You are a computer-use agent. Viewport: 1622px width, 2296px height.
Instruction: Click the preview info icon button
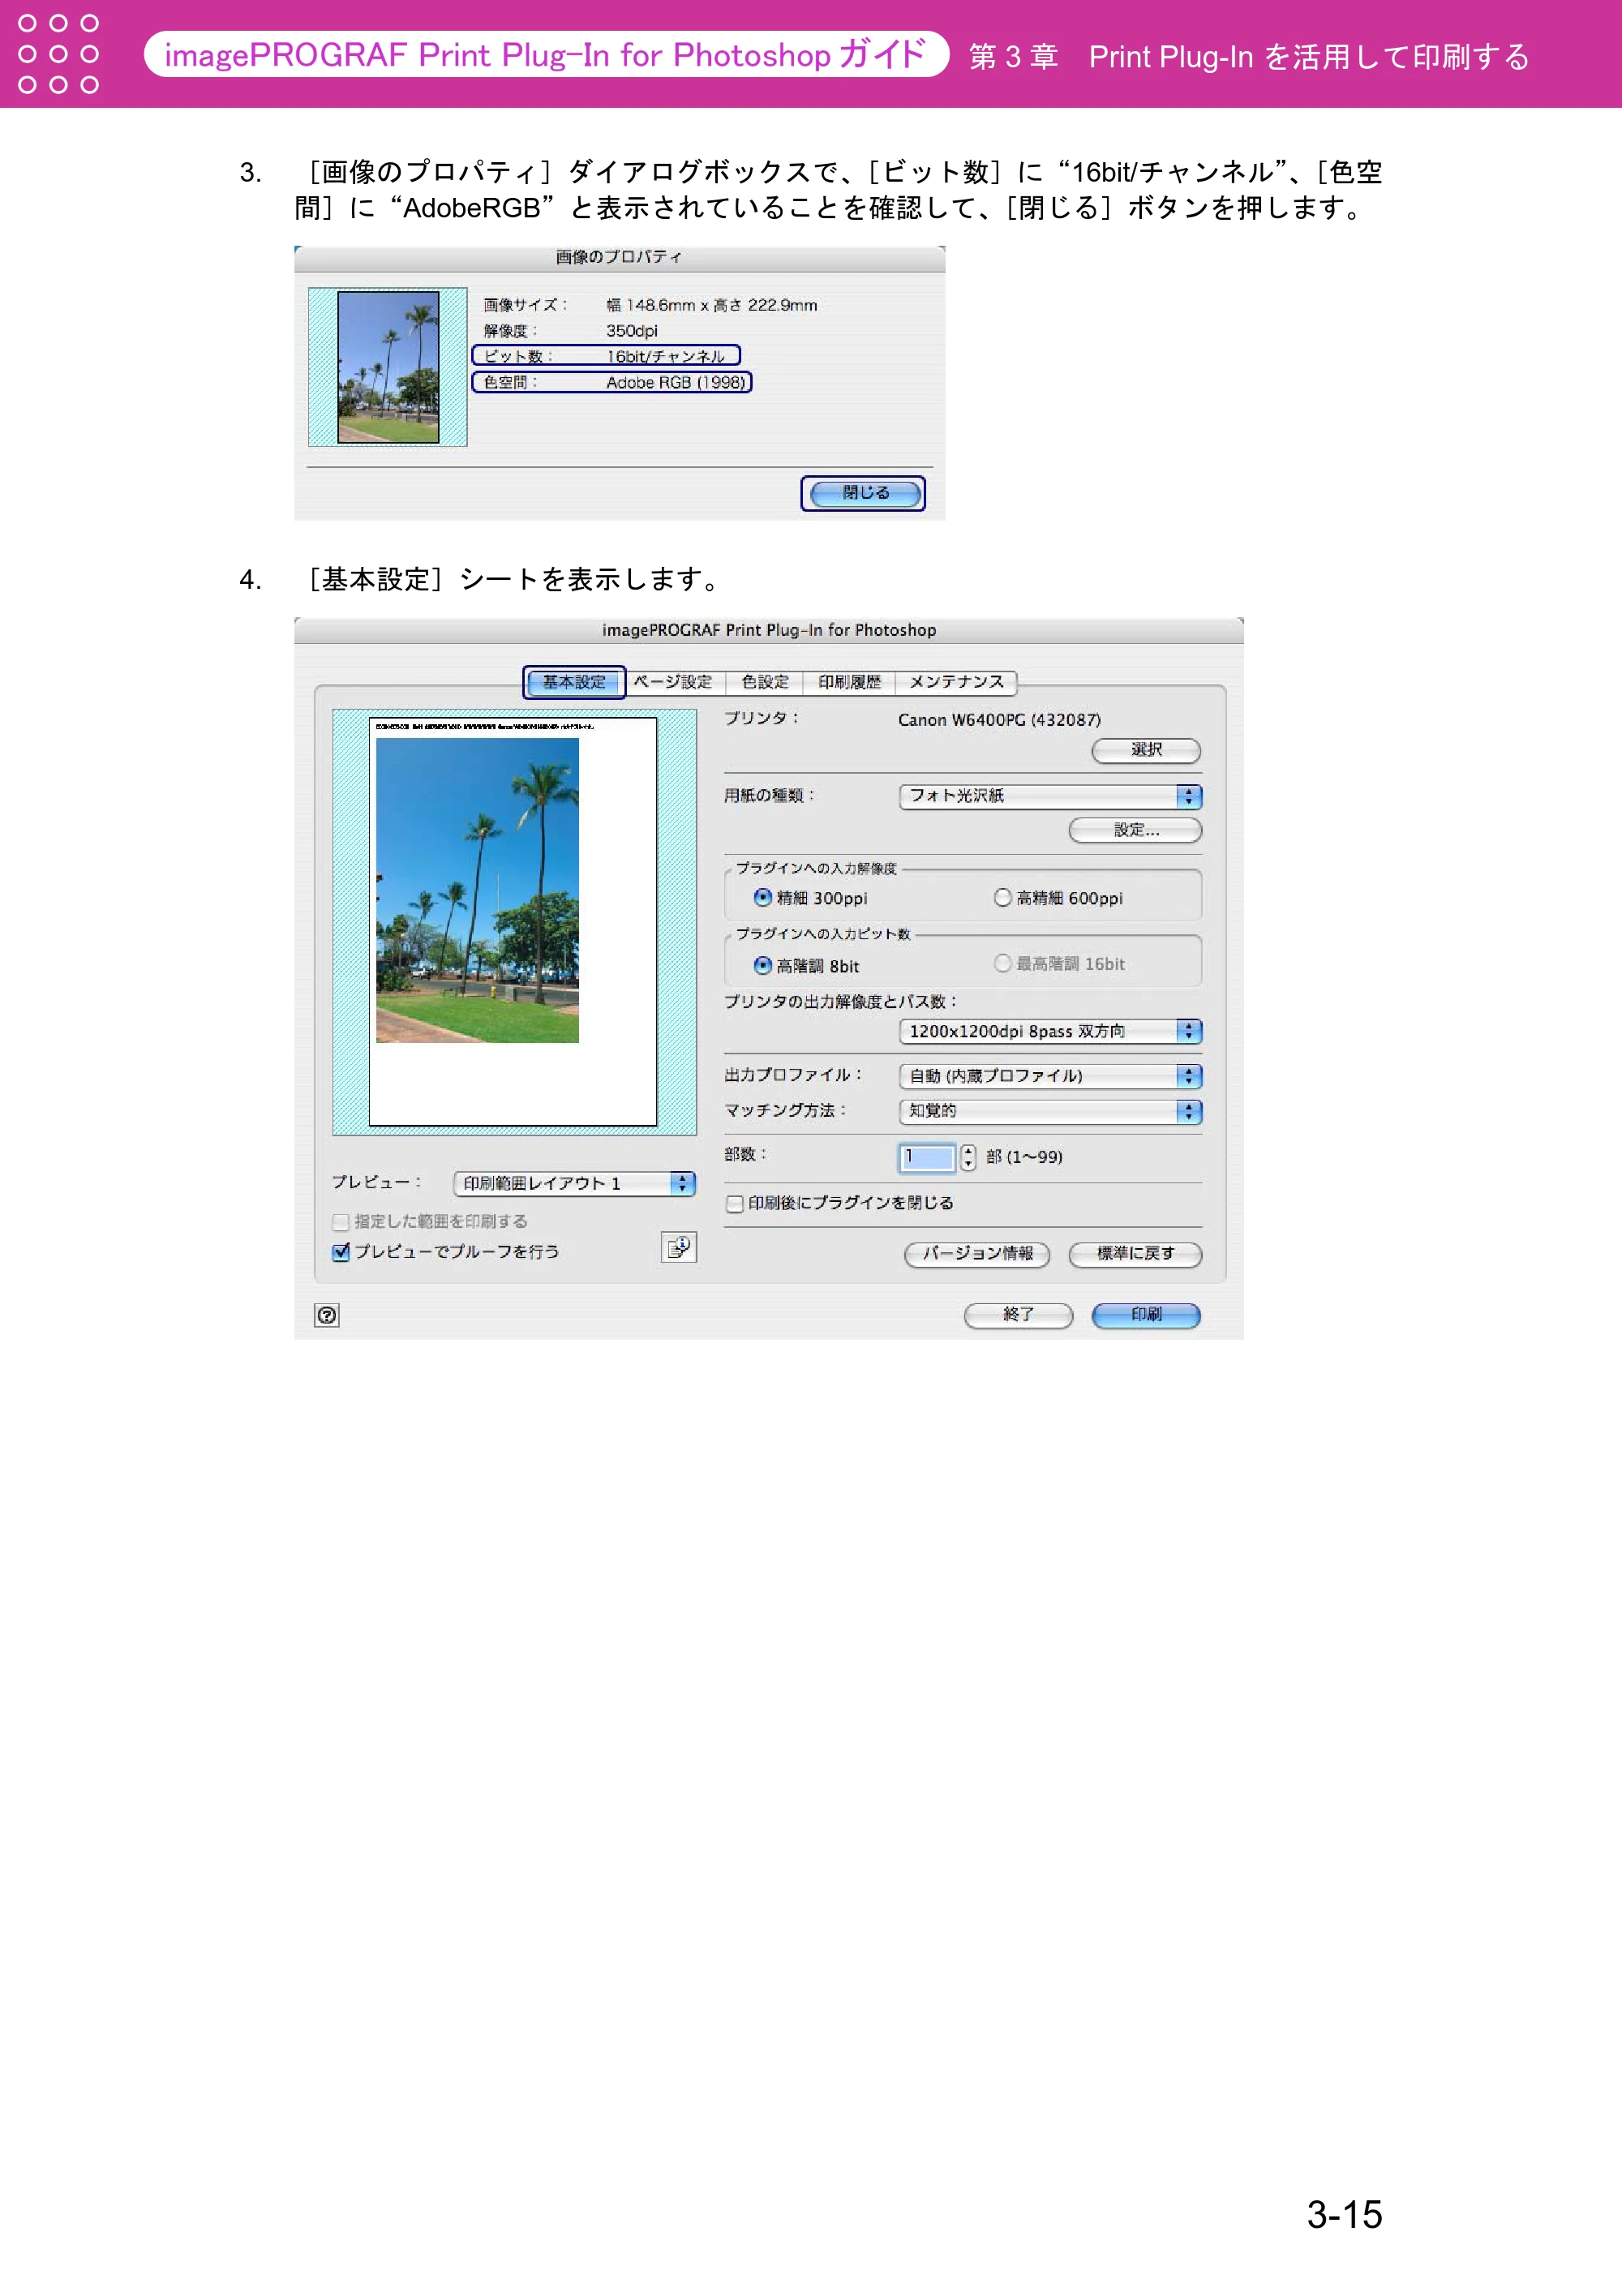tap(679, 1248)
